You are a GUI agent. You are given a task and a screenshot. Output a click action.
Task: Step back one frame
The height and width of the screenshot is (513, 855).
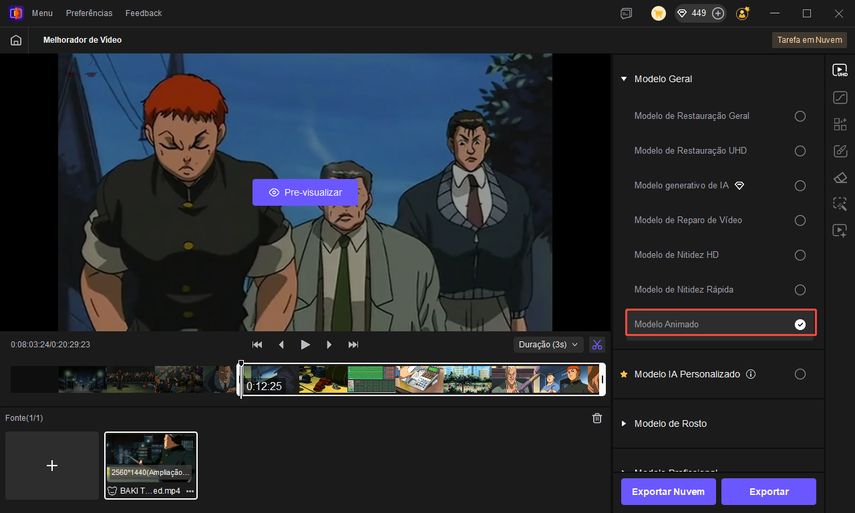click(x=281, y=345)
